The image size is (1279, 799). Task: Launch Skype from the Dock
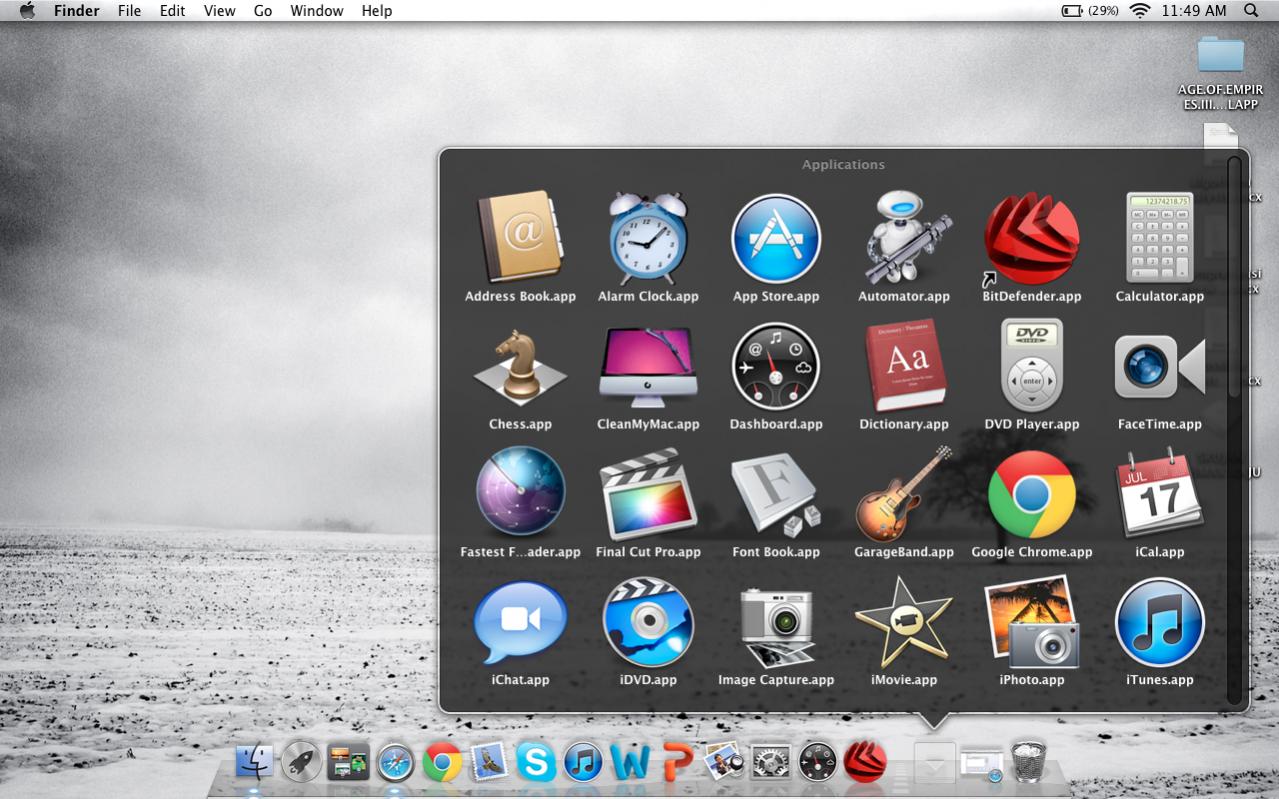tap(536, 763)
